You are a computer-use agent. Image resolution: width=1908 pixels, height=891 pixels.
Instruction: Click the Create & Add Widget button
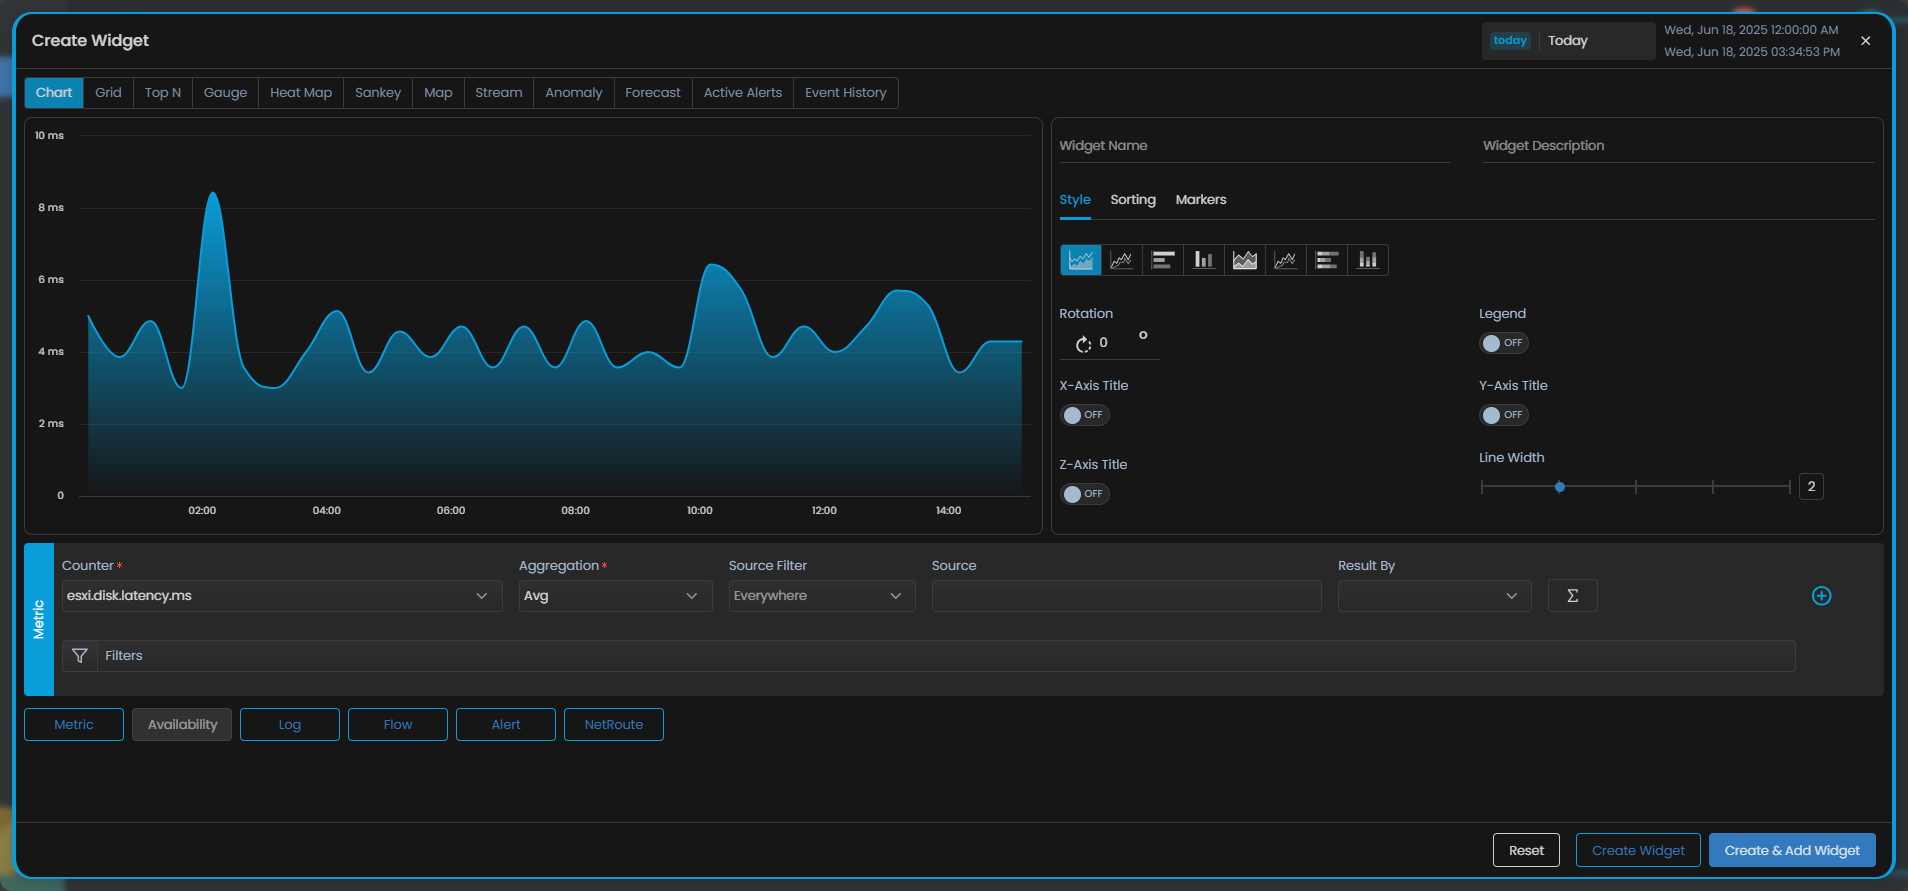[1791, 851]
